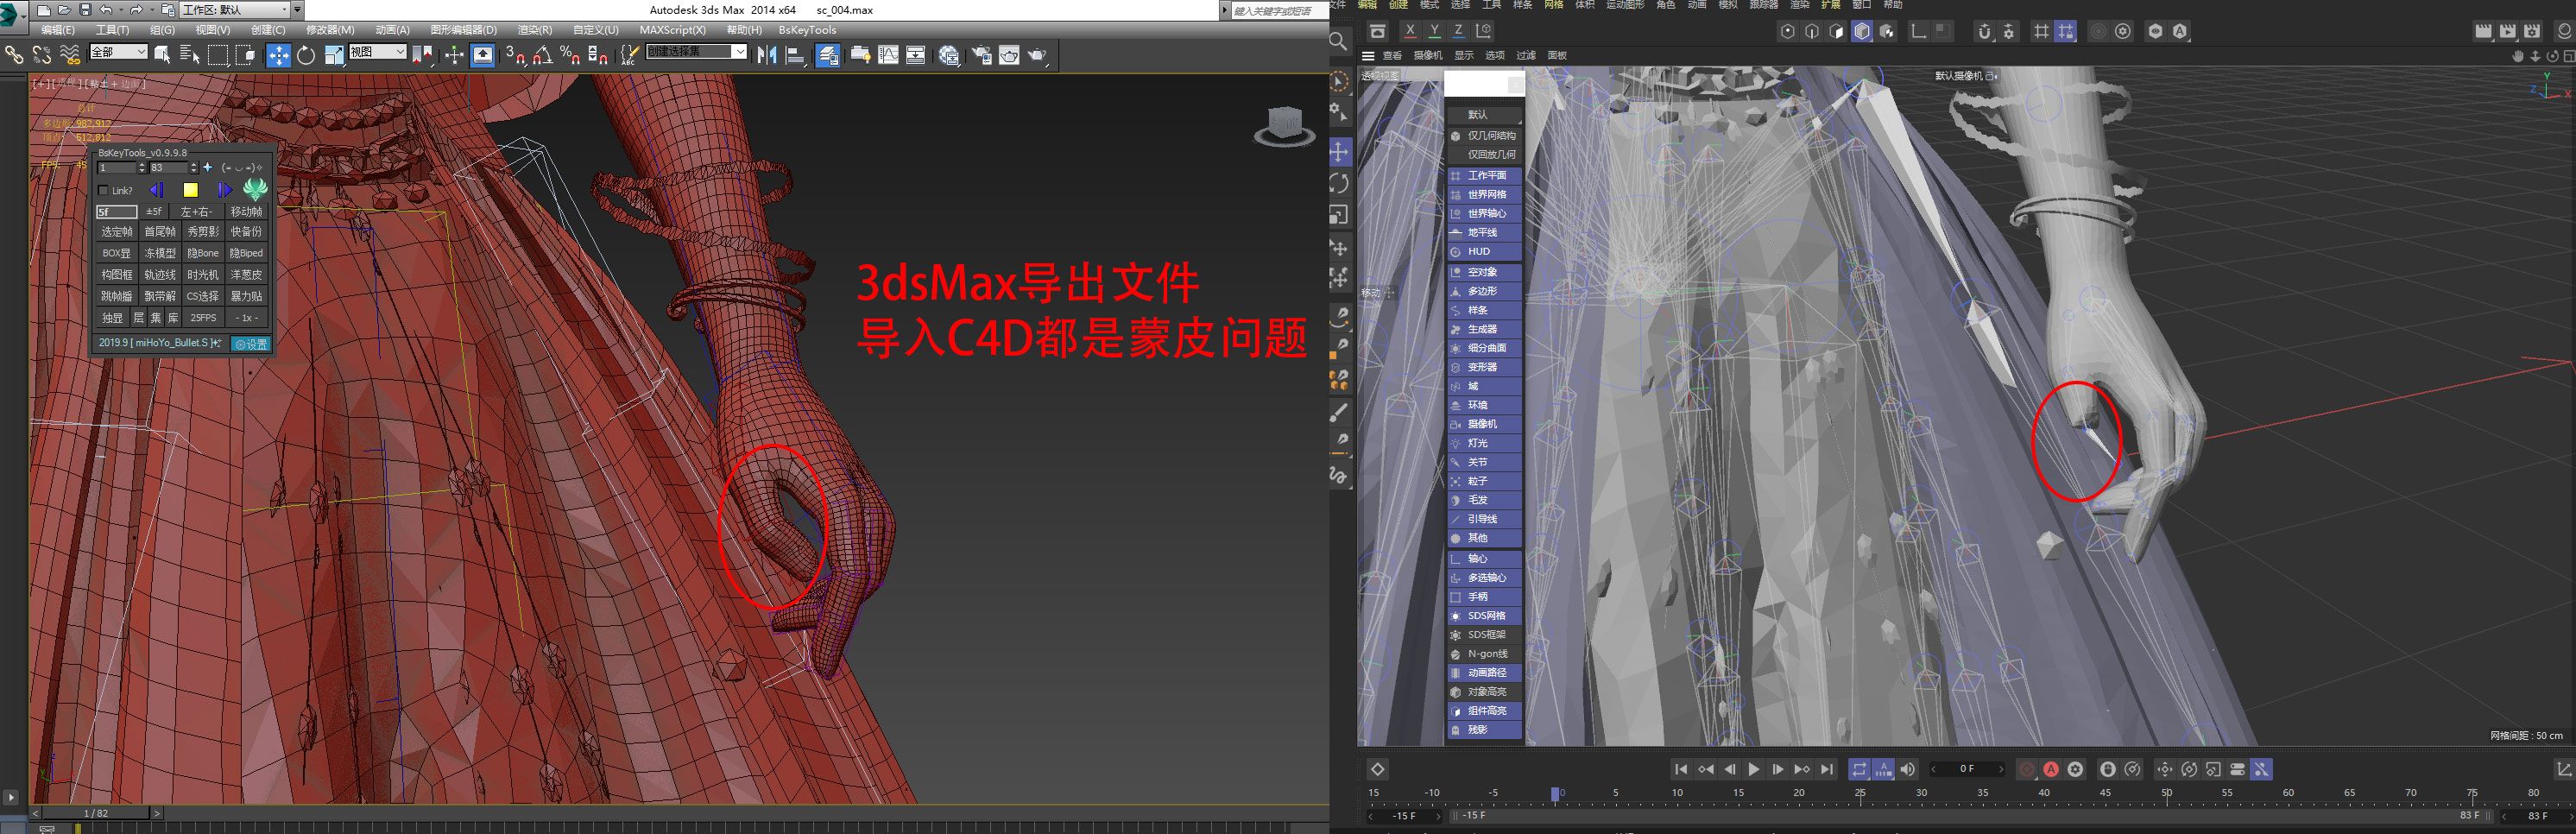The width and height of the screenshot is (2576, 834).
Task: Click the yellow square button in BsKeyTools
Action: click(x=191, y=190)
